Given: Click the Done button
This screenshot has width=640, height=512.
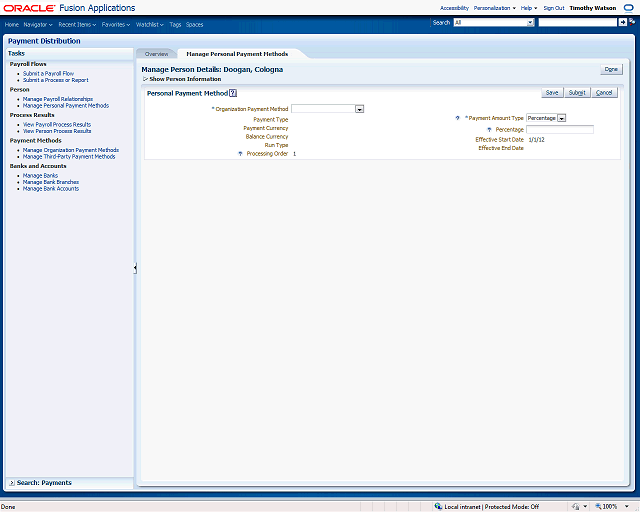Looking at the screenshot, I should (611, 70).
